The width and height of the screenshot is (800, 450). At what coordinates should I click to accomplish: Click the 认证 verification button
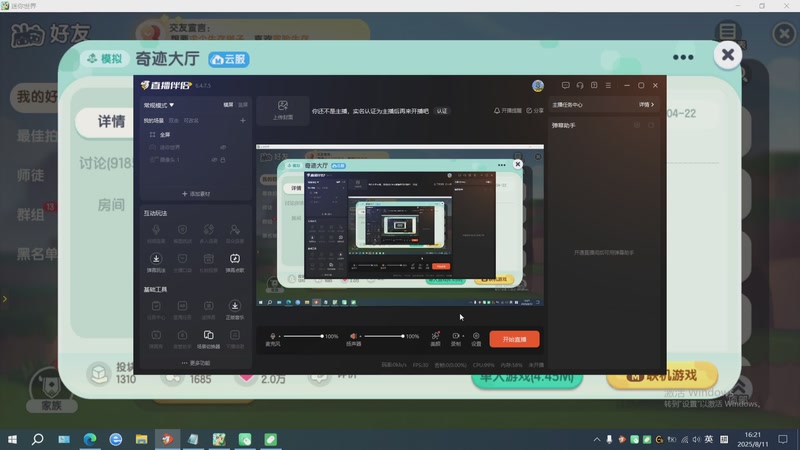442,111
